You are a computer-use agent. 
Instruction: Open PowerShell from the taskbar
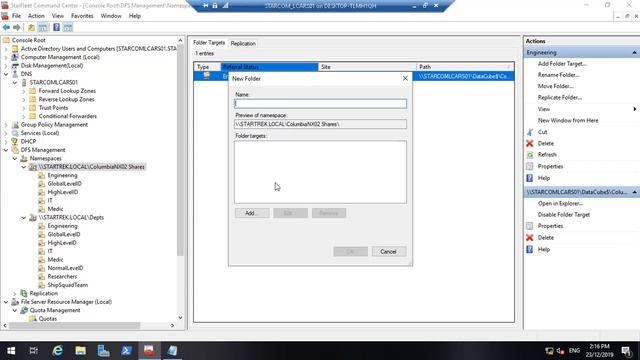126,351
